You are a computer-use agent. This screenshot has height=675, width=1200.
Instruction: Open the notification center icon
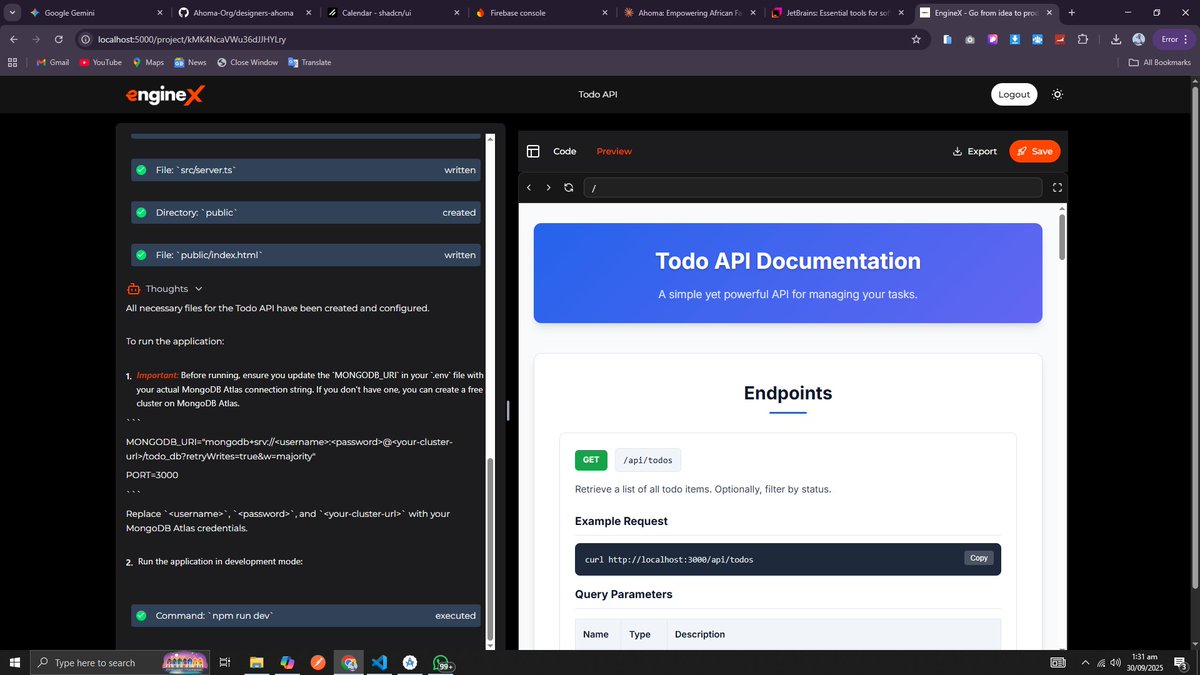[x=1181, y=662]
